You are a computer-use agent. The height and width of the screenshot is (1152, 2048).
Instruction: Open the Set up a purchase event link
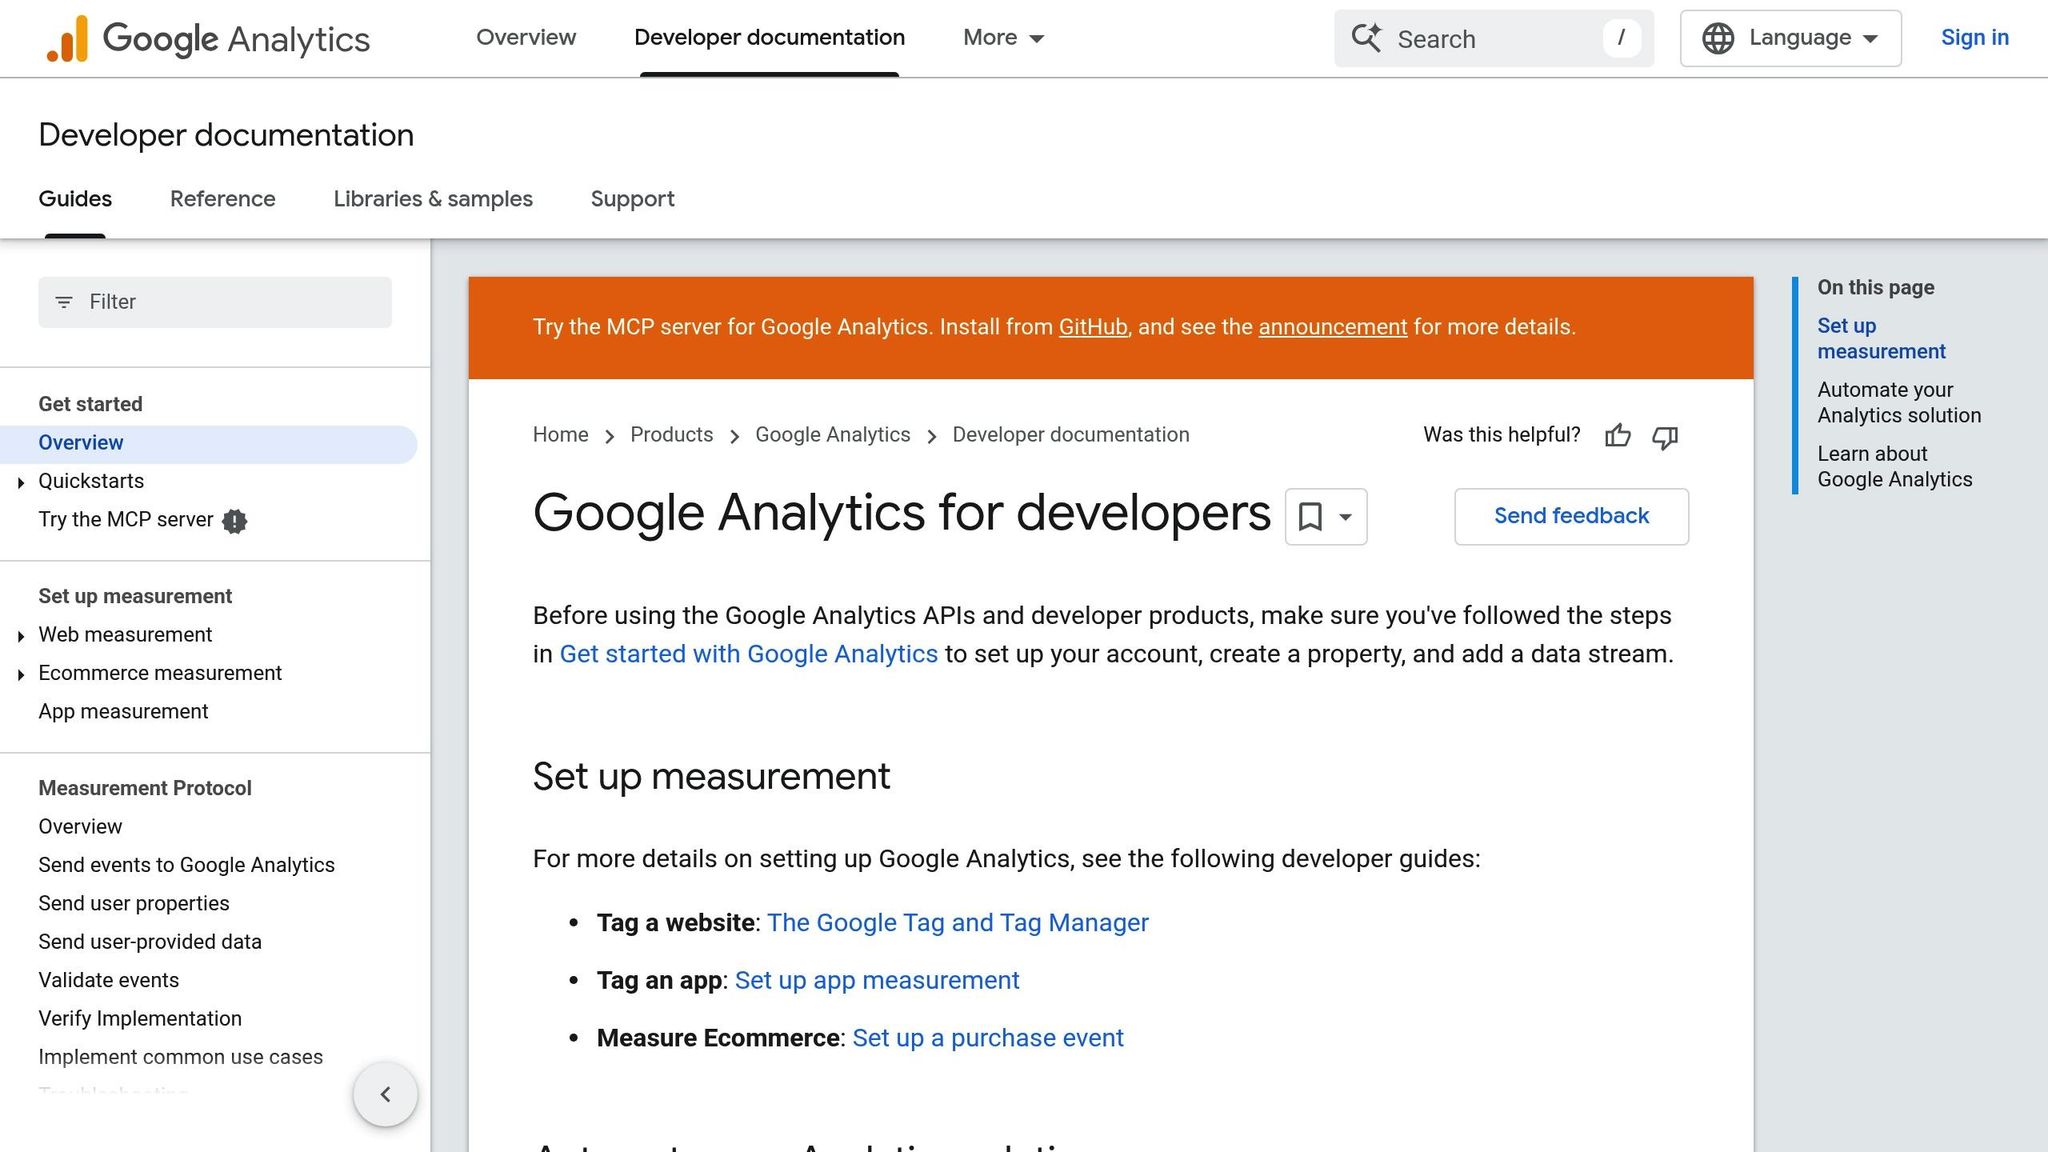click(988, 1038)
